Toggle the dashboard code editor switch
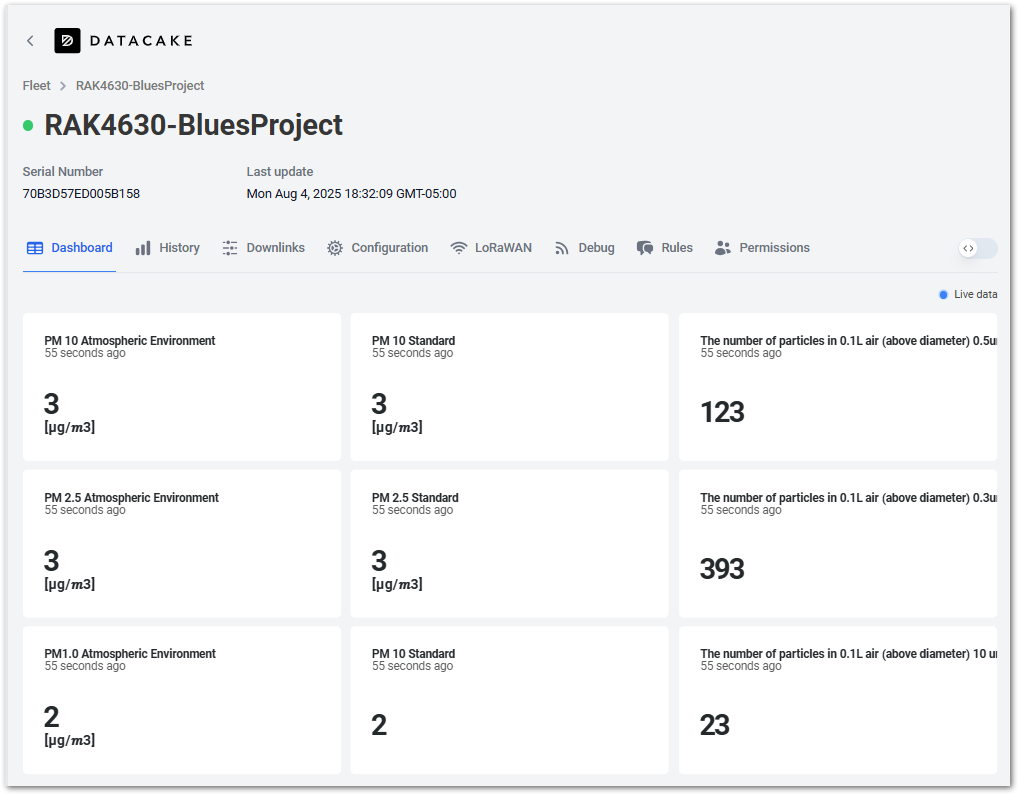The image size is (1019, 795). (977, 248)
